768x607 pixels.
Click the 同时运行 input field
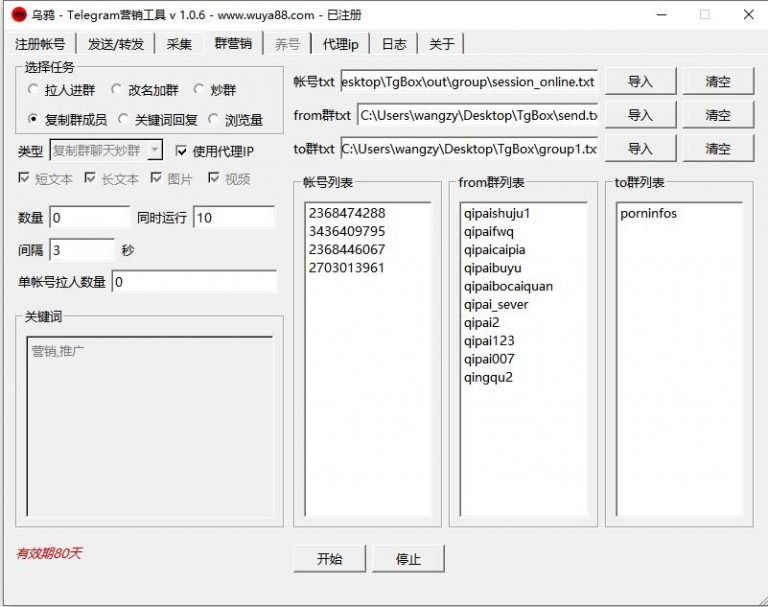pos(234,217)
